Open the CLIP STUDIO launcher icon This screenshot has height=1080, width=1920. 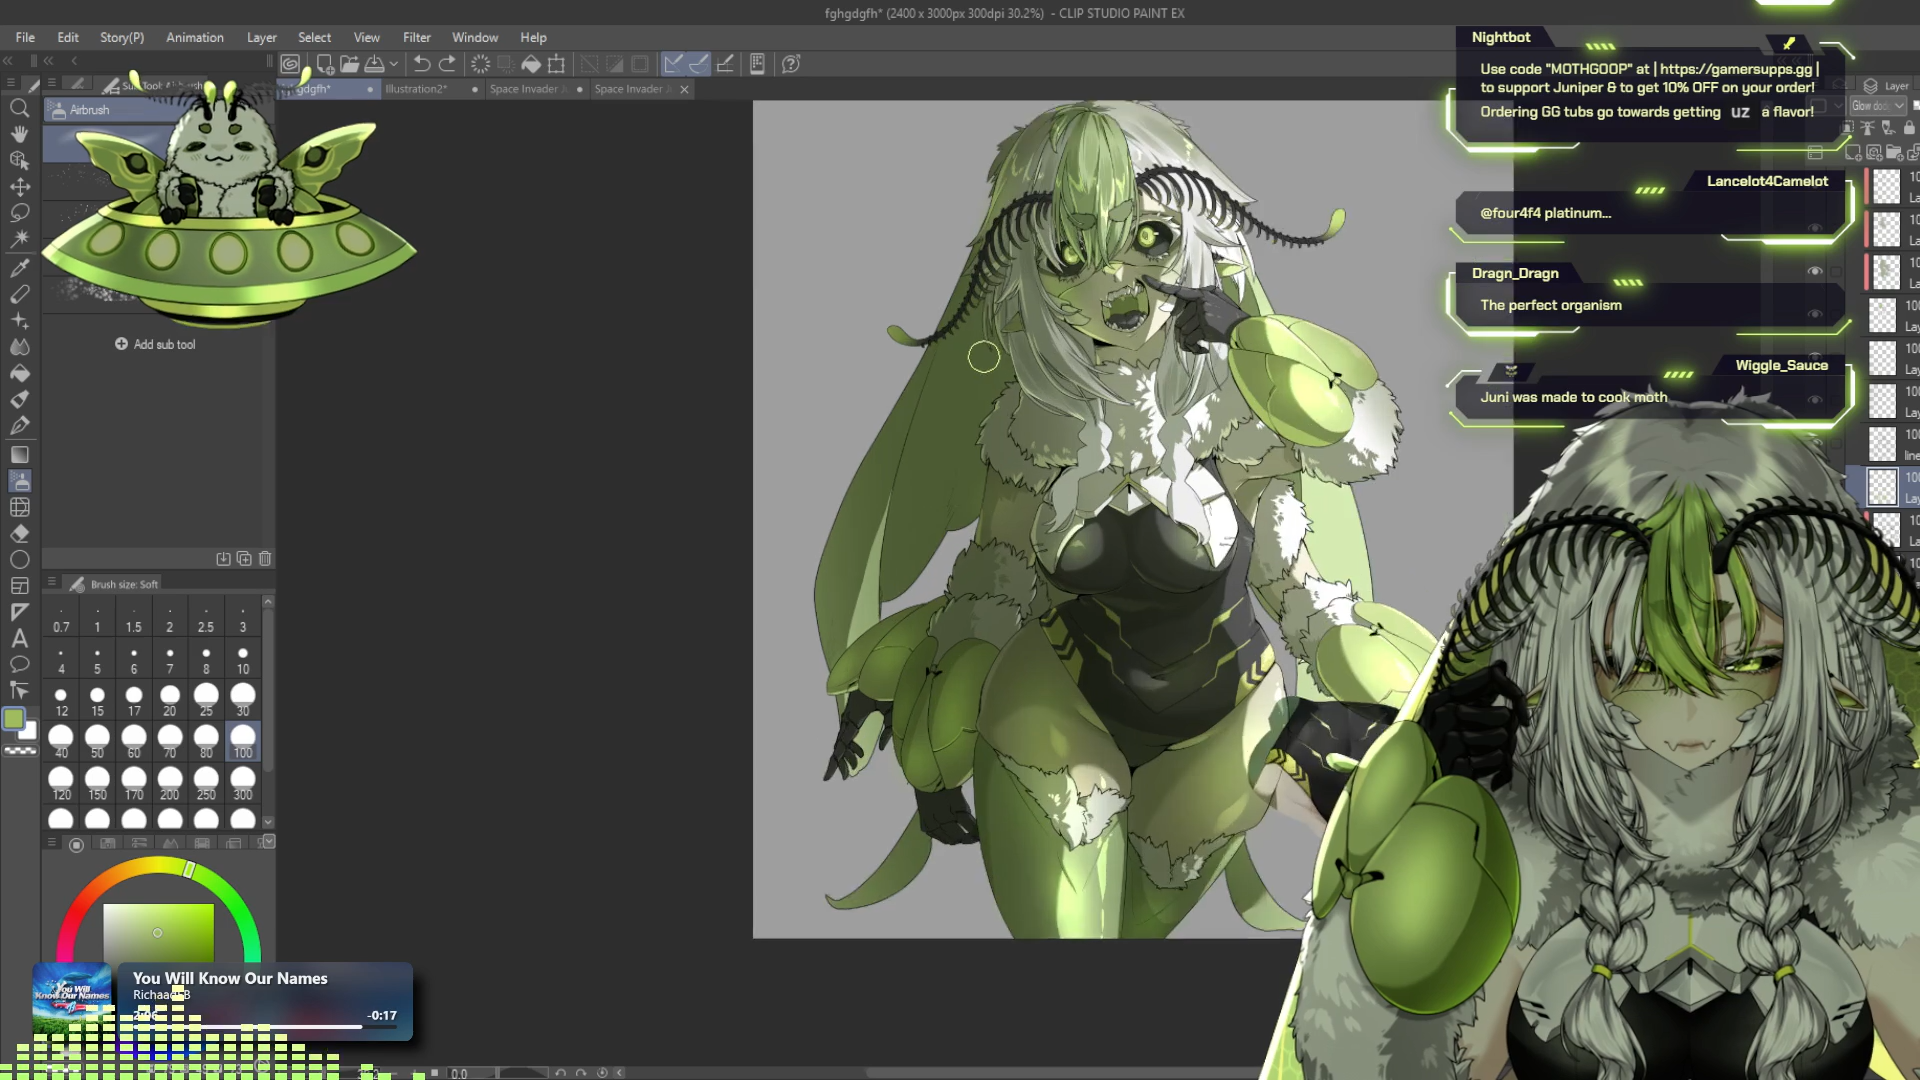290,64
